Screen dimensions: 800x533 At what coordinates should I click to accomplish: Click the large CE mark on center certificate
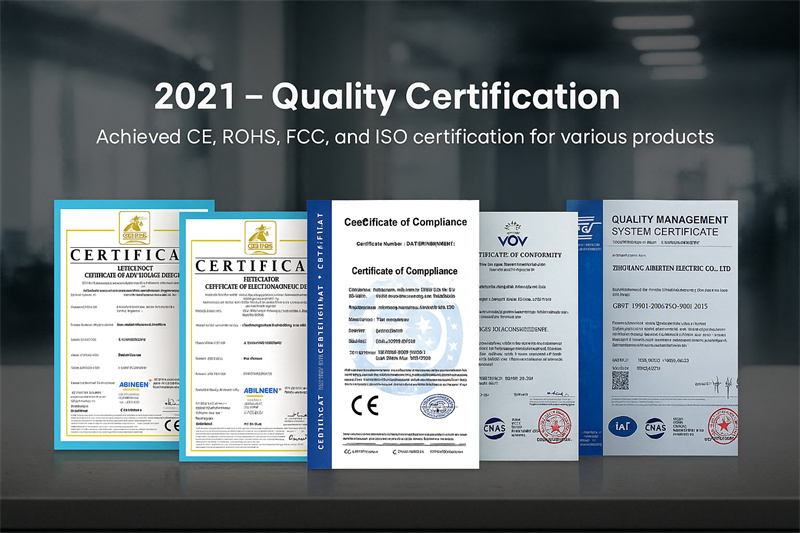(x=365, y=405)
